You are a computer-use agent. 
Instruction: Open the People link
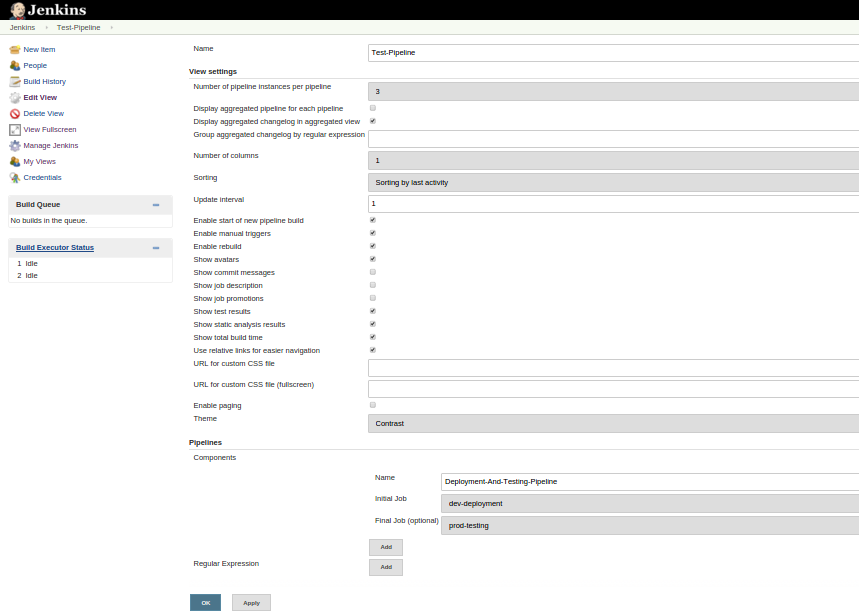(35, 66)
